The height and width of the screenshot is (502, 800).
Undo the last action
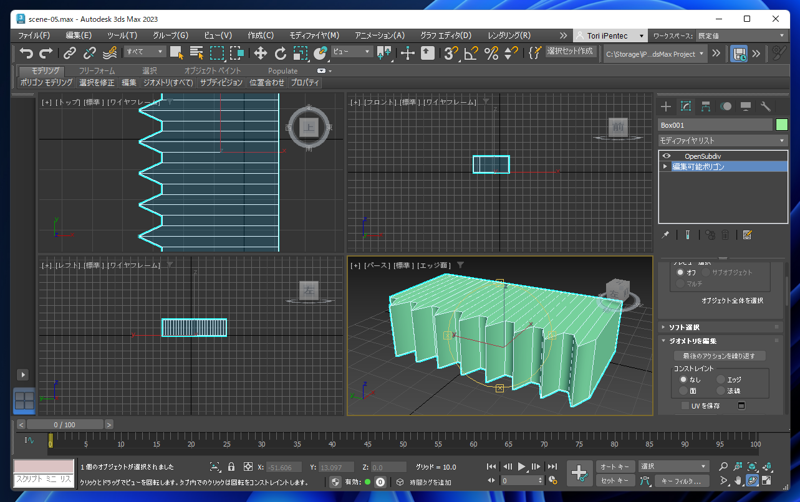pyautogui.click(x=26, y=53)
